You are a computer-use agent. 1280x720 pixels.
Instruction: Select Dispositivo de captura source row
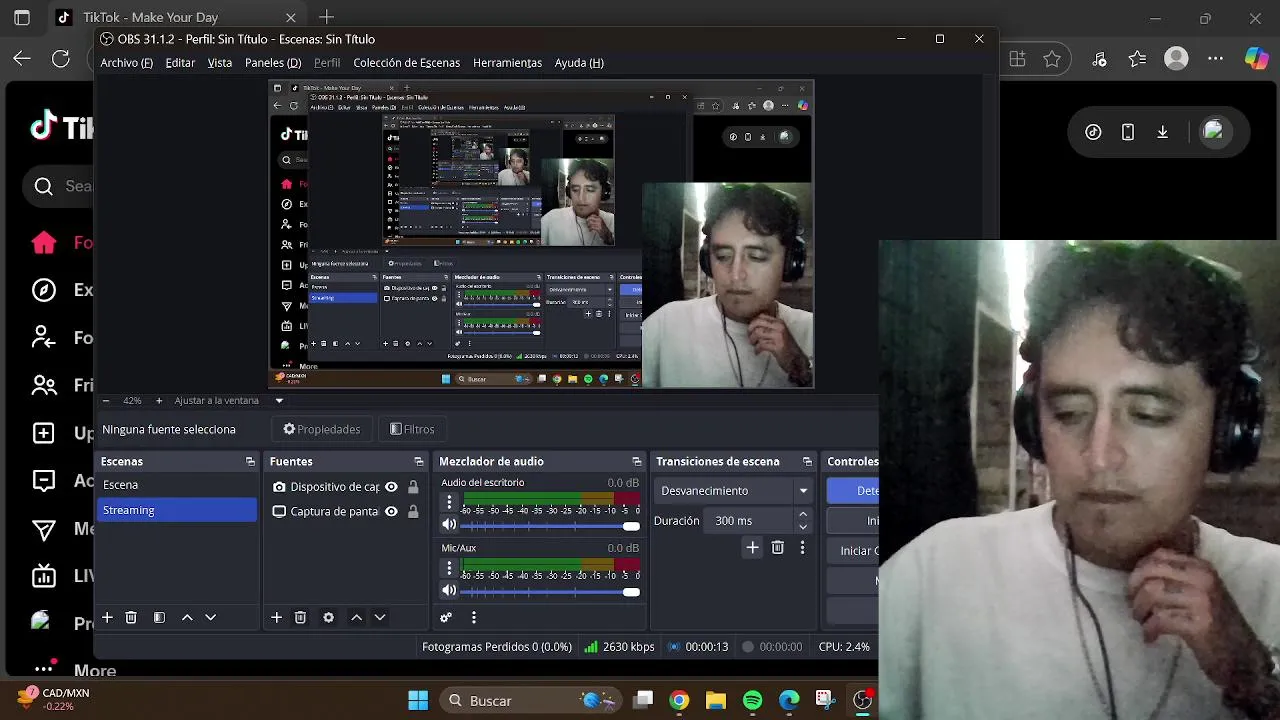click(x=346, y=487)
